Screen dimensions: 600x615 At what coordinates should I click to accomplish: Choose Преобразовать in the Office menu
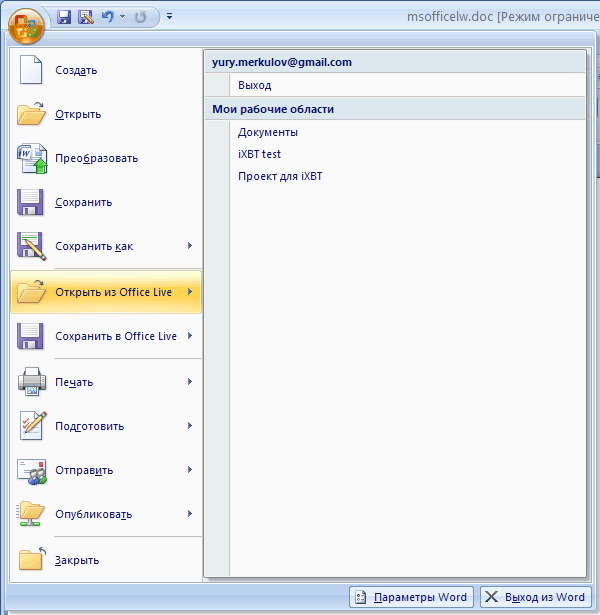tap(96, 158)
